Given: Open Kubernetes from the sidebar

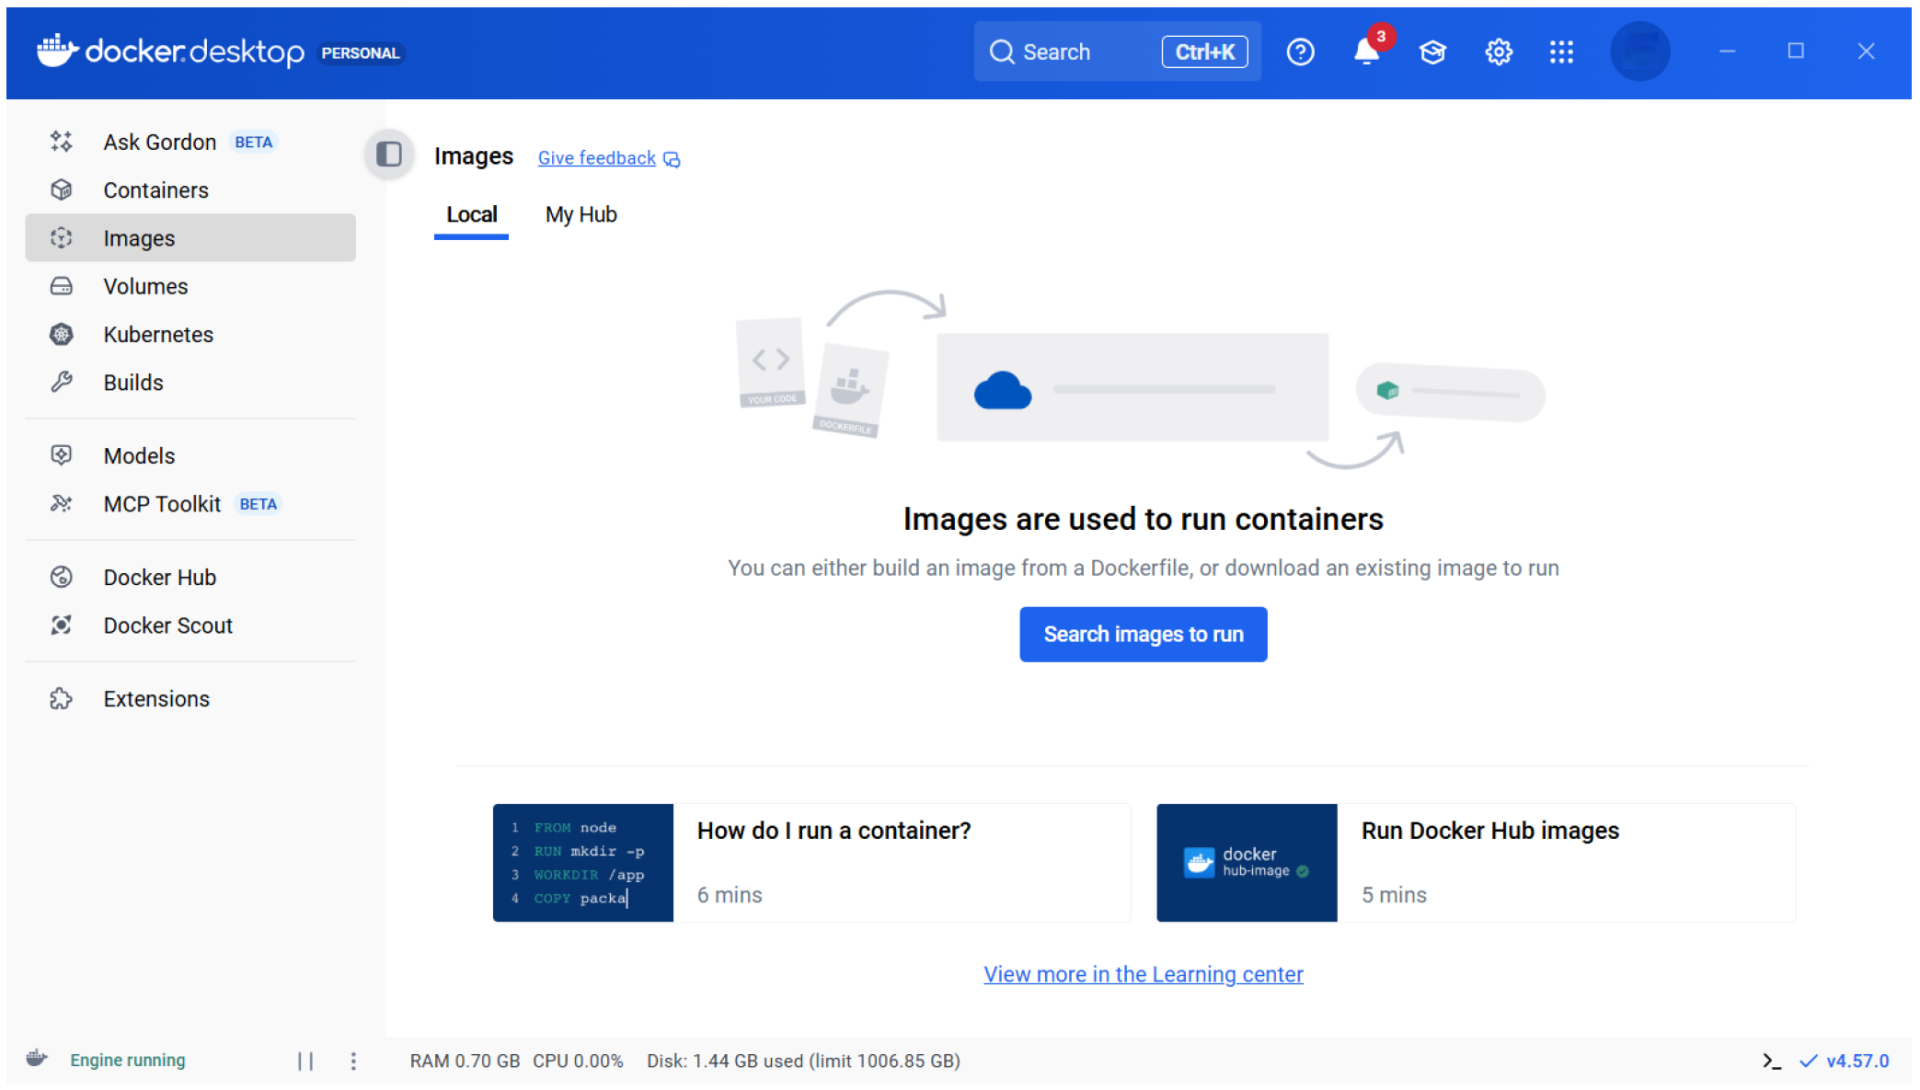Looking at the screenshot, I should 158,334.
